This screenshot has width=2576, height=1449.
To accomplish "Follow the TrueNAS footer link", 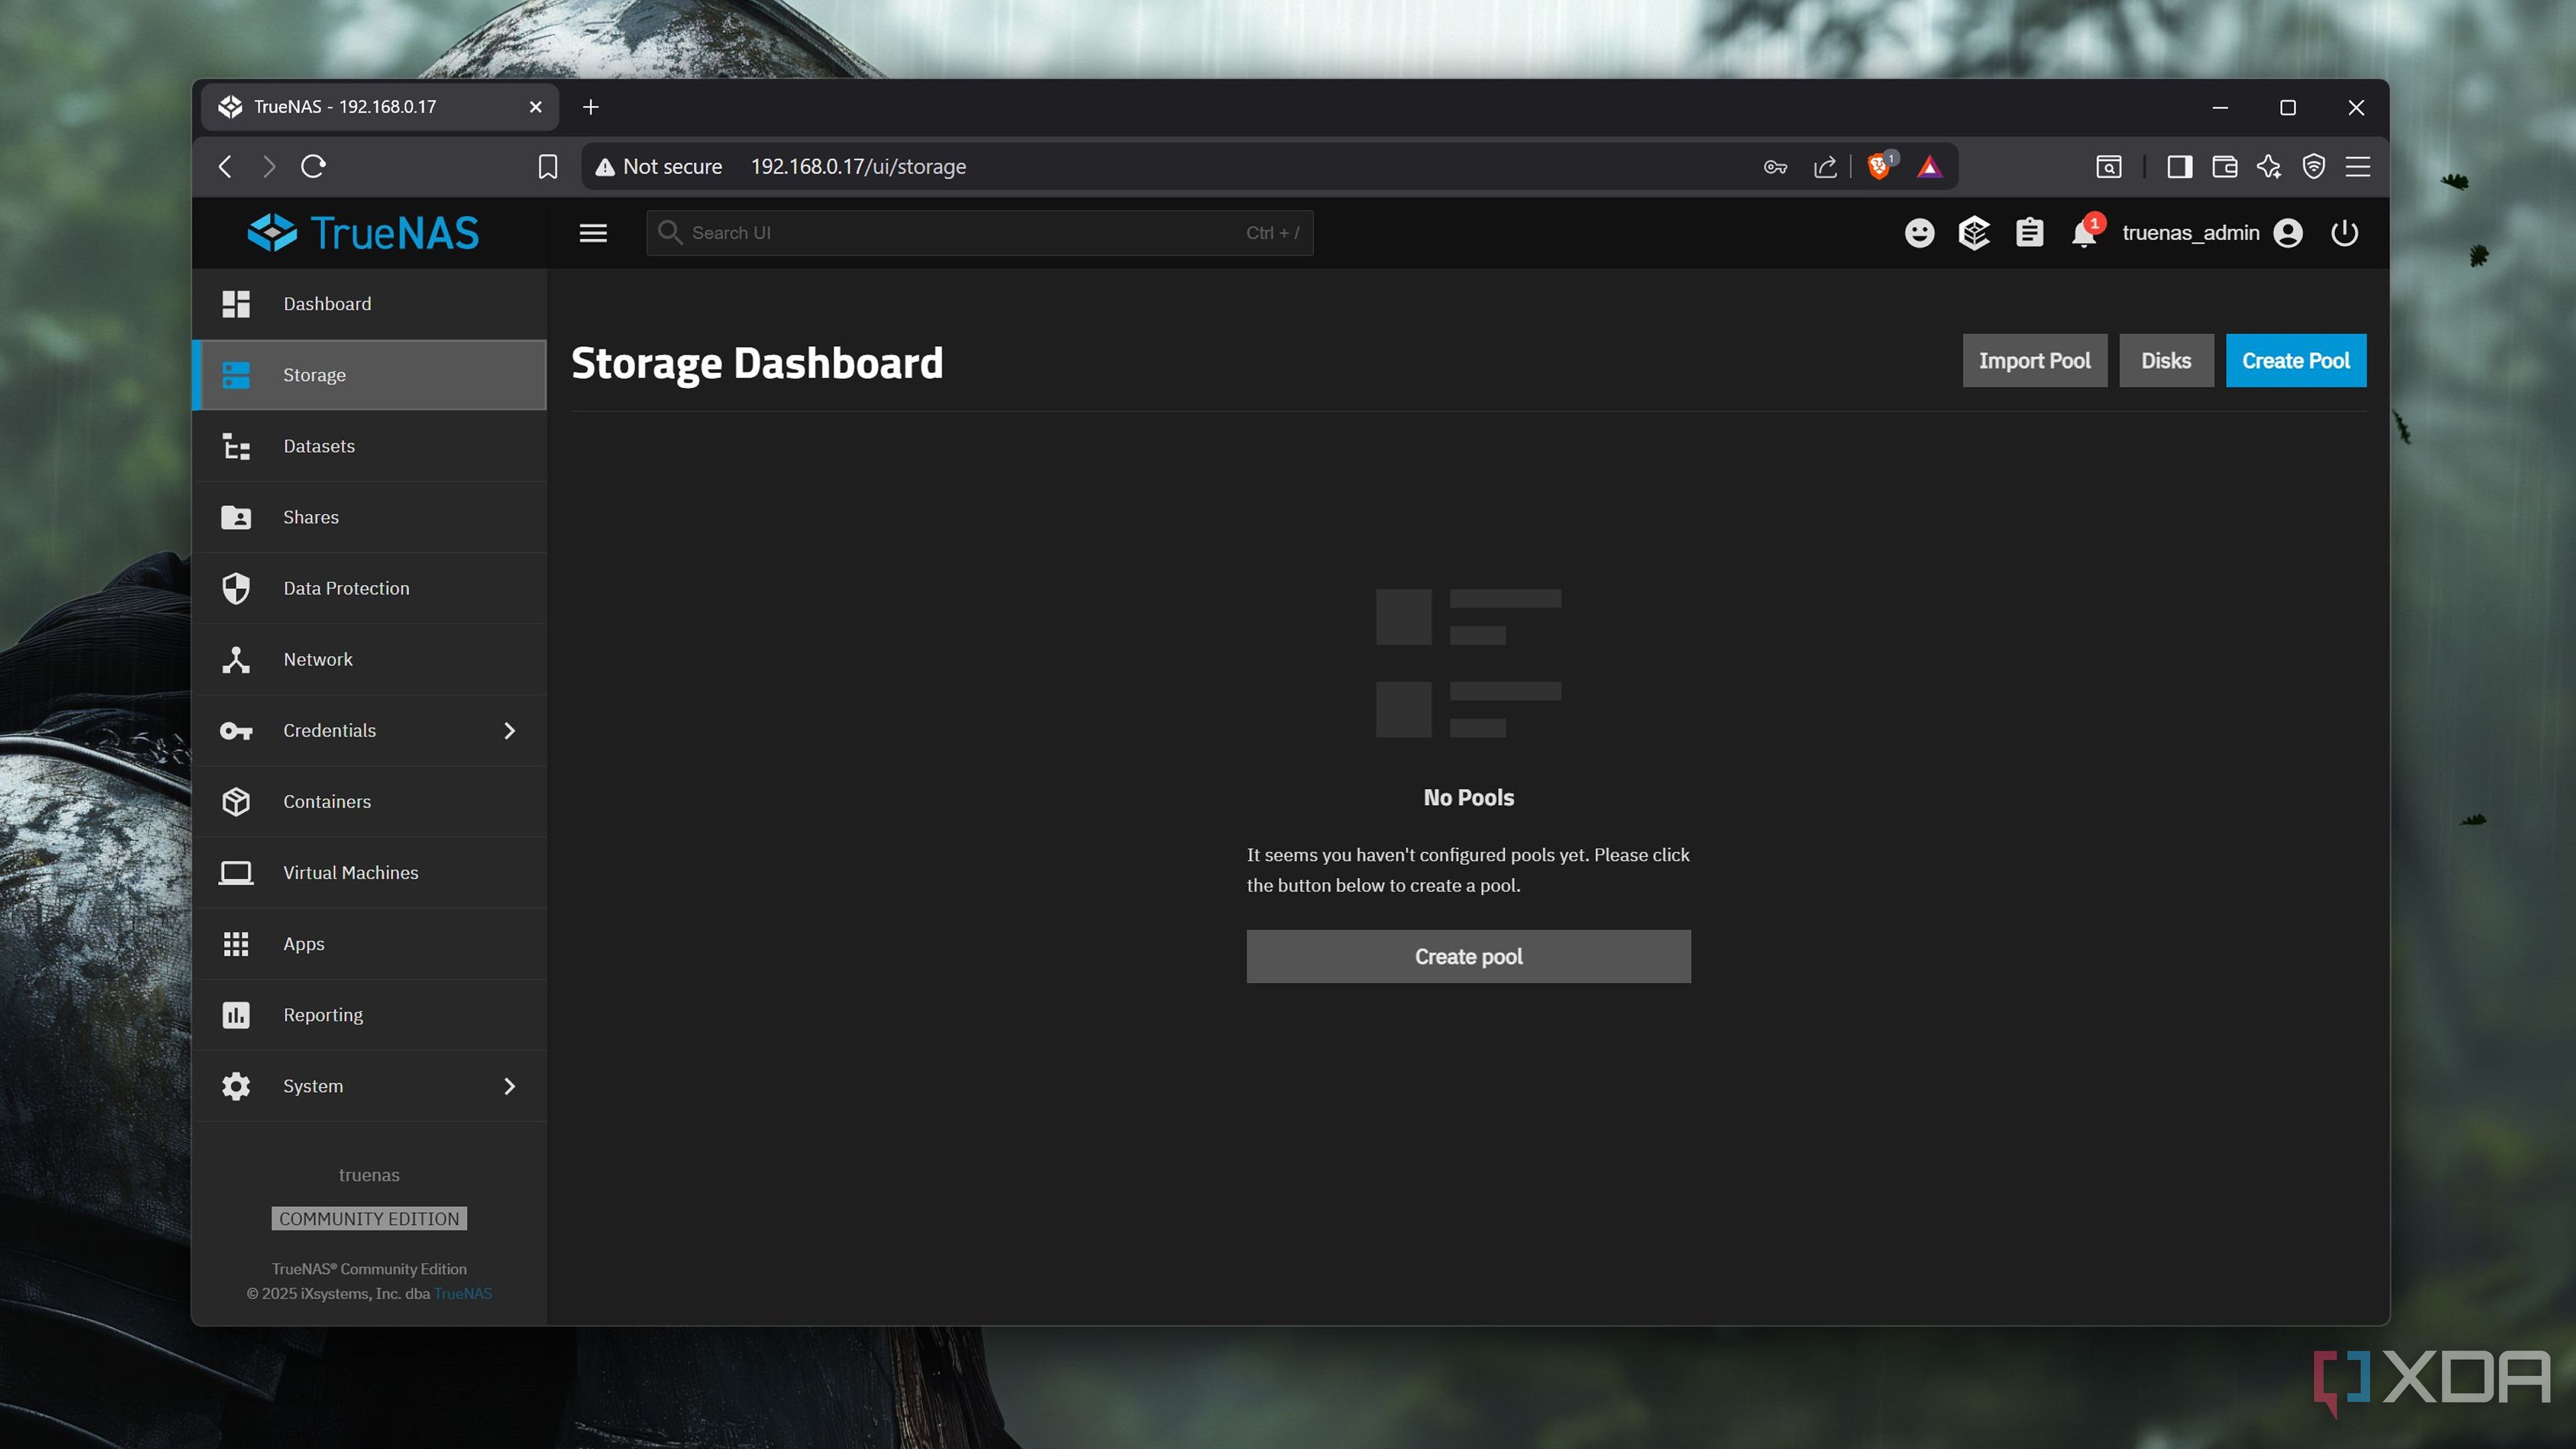I will 463,1293.
